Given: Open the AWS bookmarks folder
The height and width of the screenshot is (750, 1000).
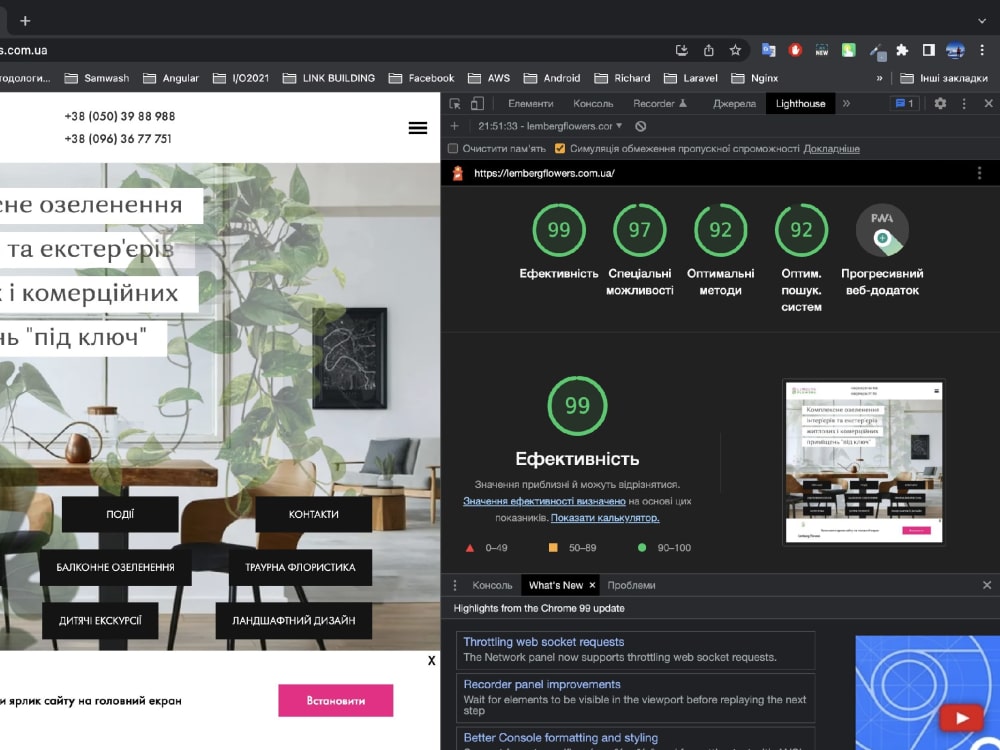Looking at the screenshot, I should pos(489,78).
